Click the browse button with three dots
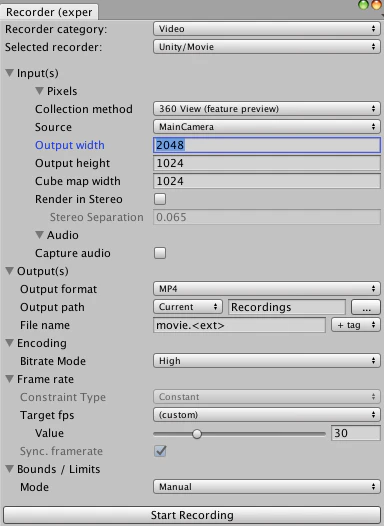This screenshot has height=526, width=384. click(x=366, y=307)
